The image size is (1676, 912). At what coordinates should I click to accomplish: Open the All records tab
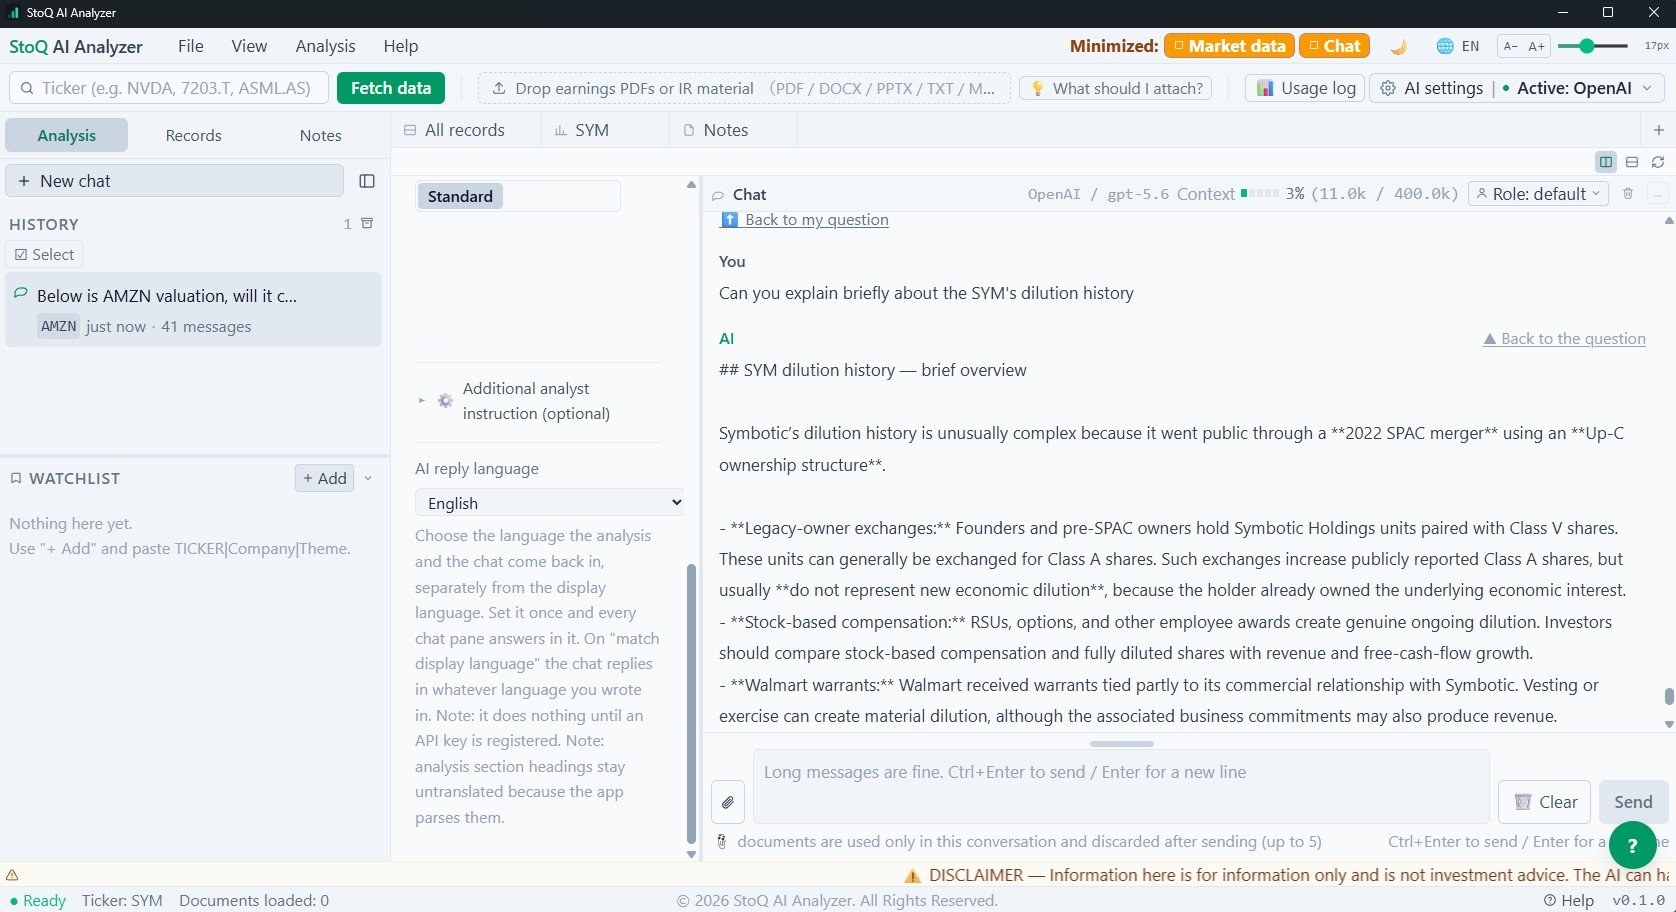click(465, 130)
